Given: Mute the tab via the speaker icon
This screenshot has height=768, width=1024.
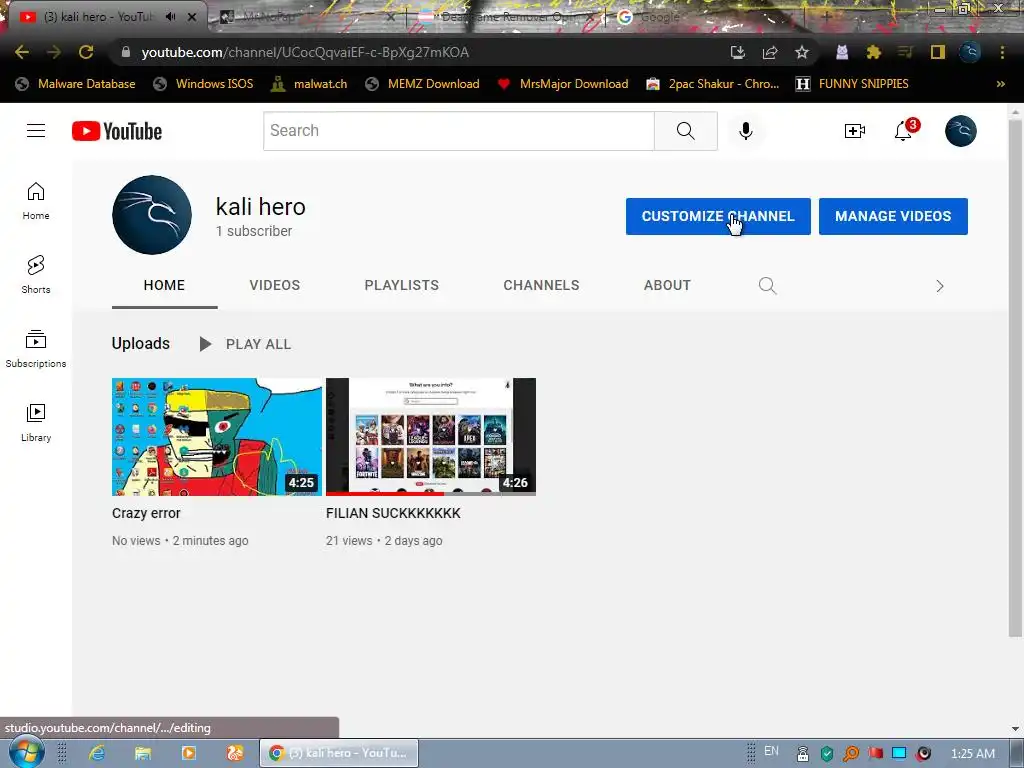Looking at the screenshot, I should click(x=170, y=17).
